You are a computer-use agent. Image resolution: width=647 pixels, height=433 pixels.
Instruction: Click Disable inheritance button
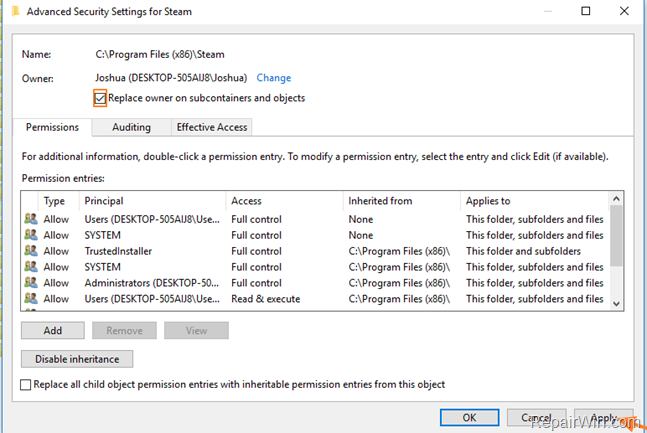(x=77, y=359)
